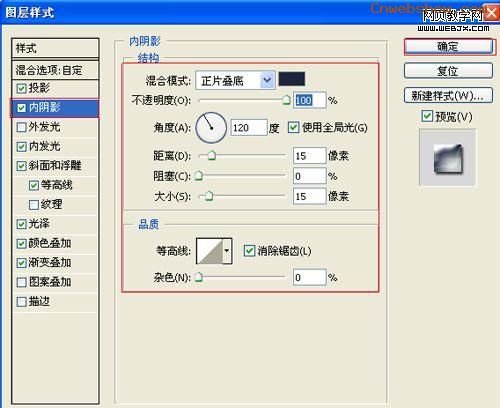Uncheck the 投影 drop shadow checkbox

[21, 88]
